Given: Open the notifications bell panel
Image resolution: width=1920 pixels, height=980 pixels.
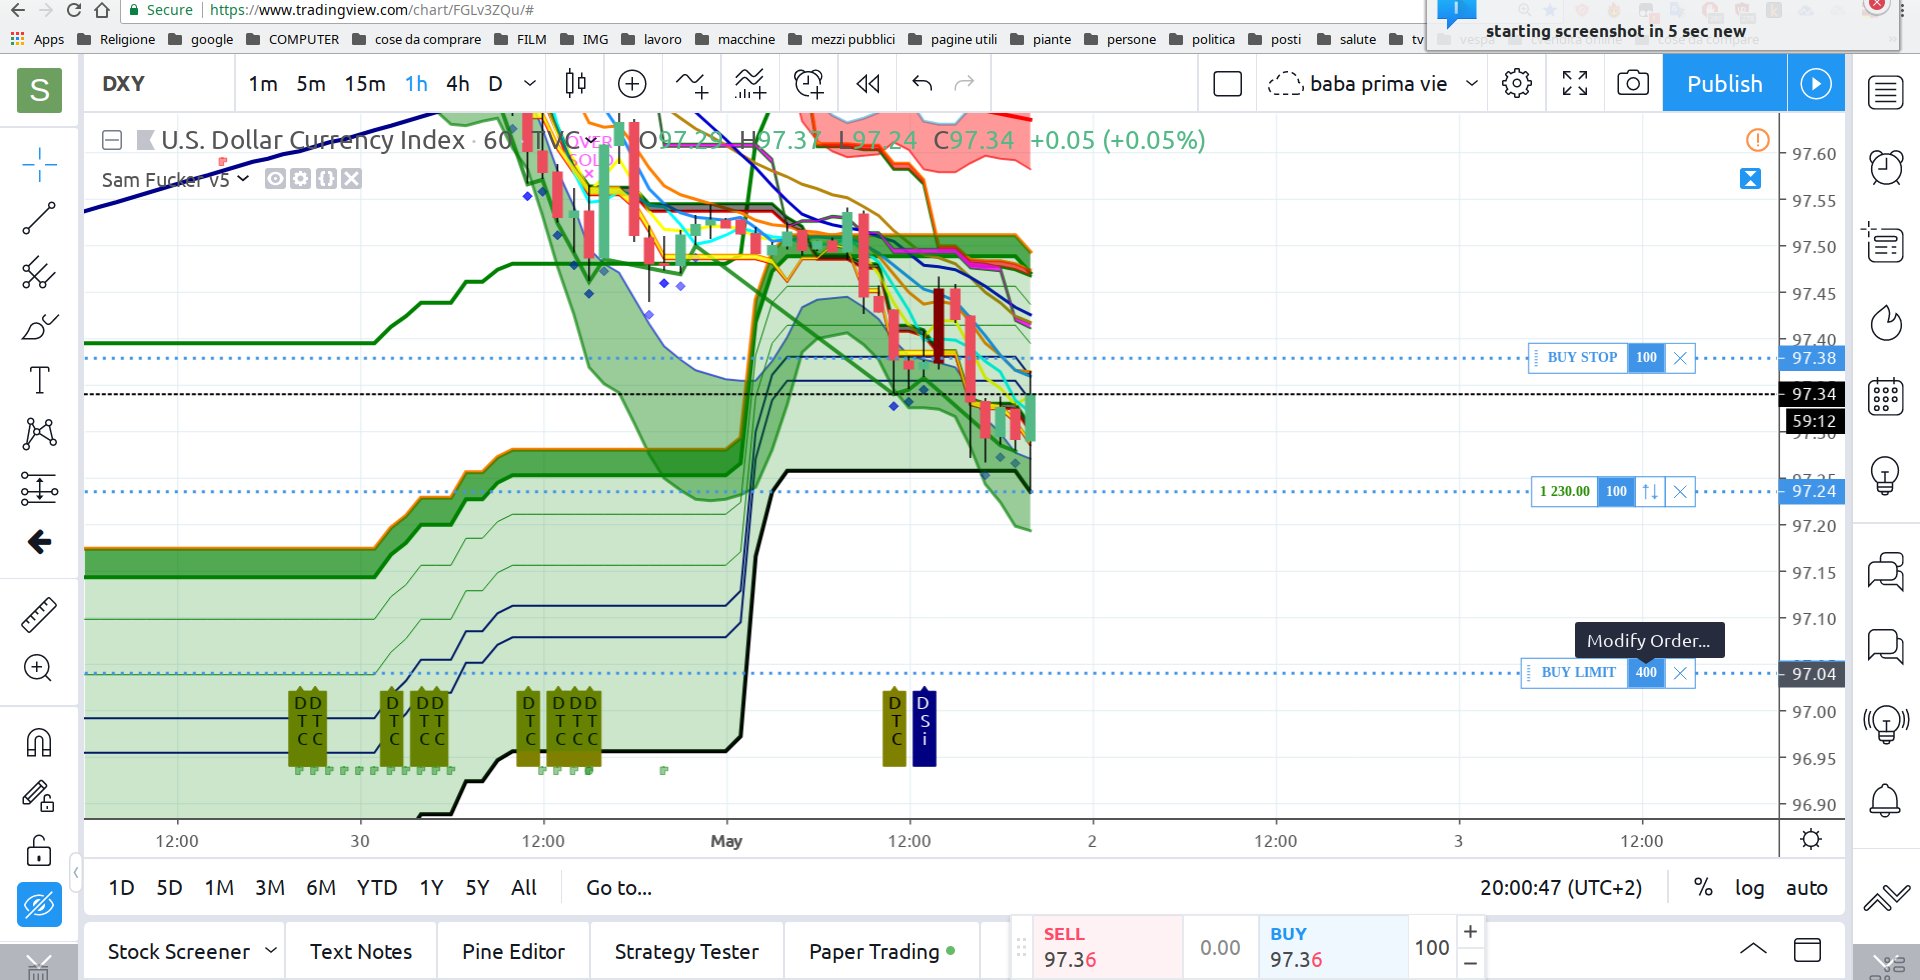Looking at the screenshot, I should pyautogui.click(x=1886, y=800).
